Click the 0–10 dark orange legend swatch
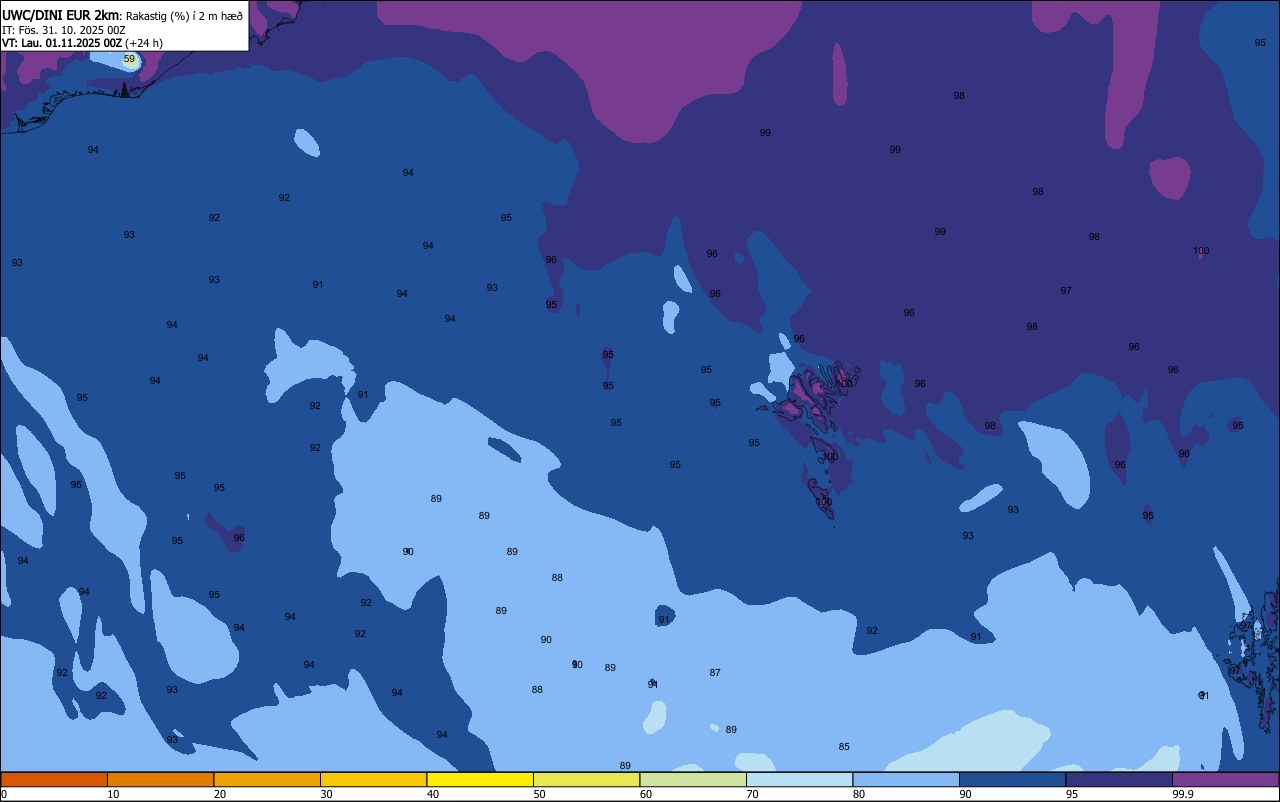 54,779
